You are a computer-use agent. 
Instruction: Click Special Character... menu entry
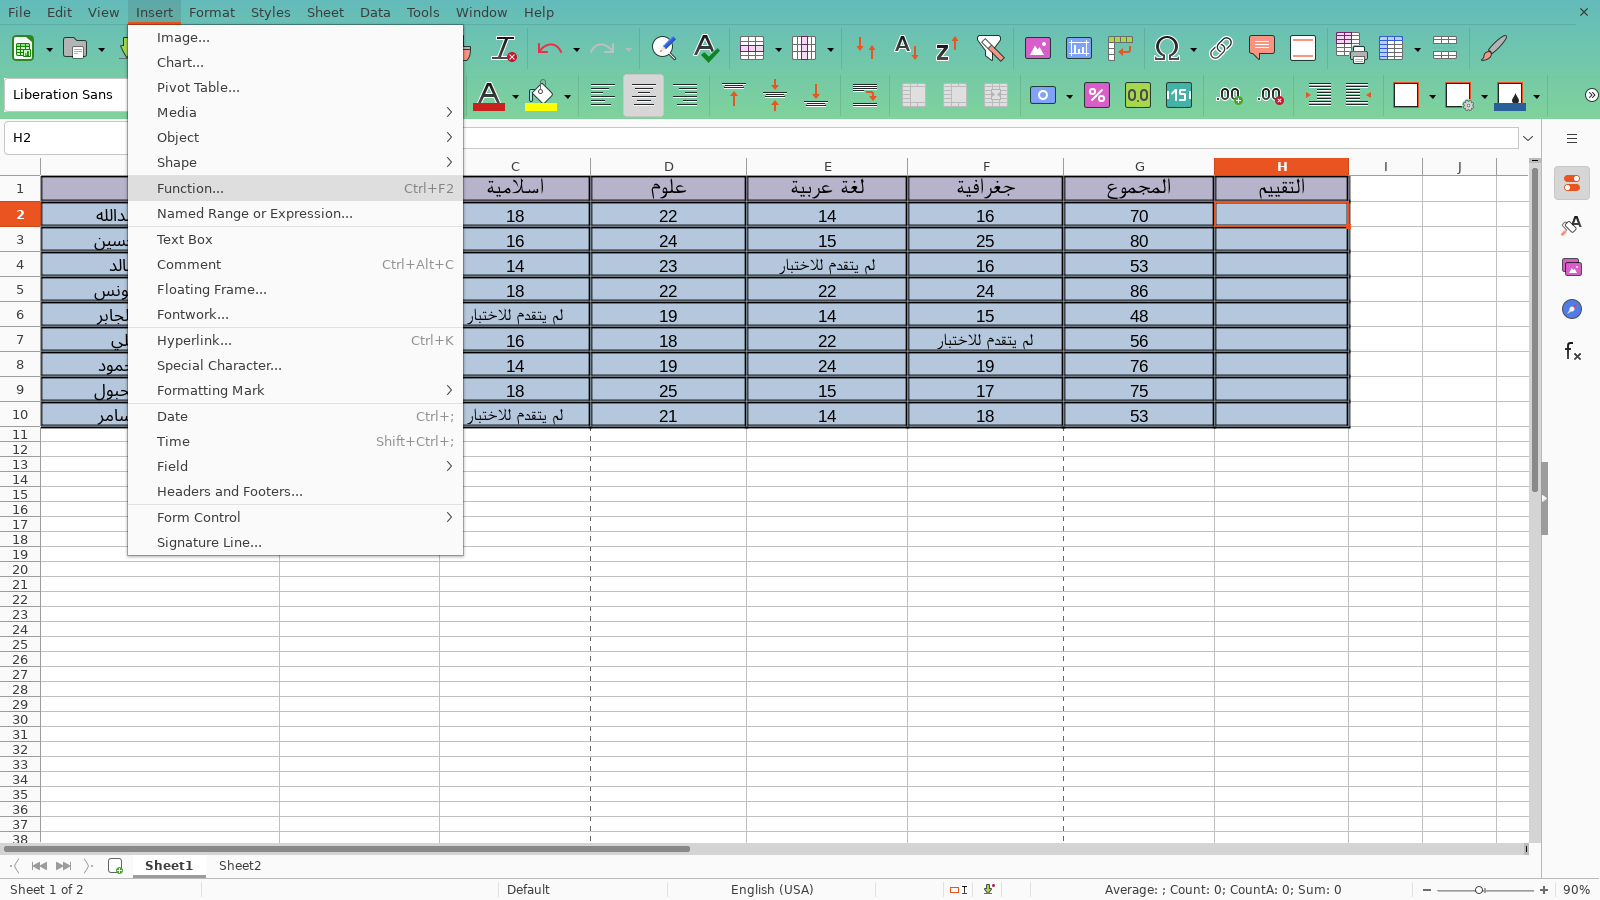click(x=219, y=365)
